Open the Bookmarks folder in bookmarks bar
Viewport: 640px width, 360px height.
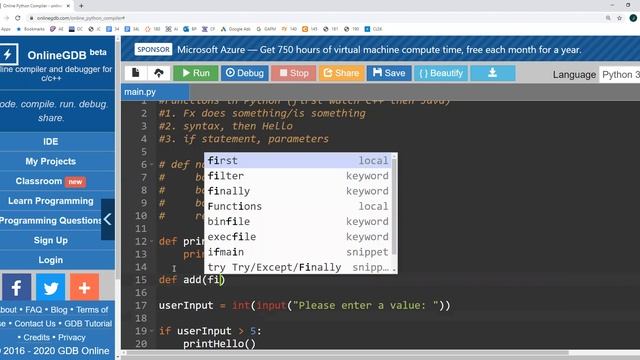click(x=31, y=29)
